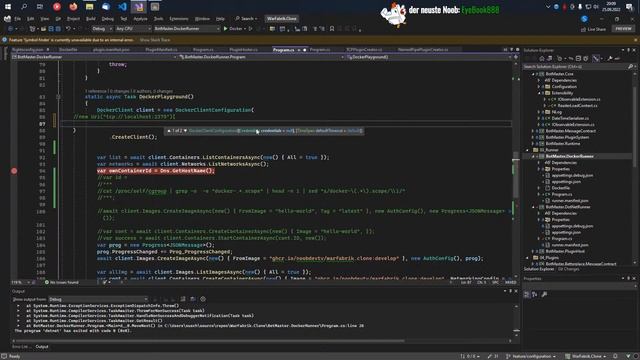Collapse the BotMaster.Core project node
This screenshot has width=640, height=360.
(533, 74)
